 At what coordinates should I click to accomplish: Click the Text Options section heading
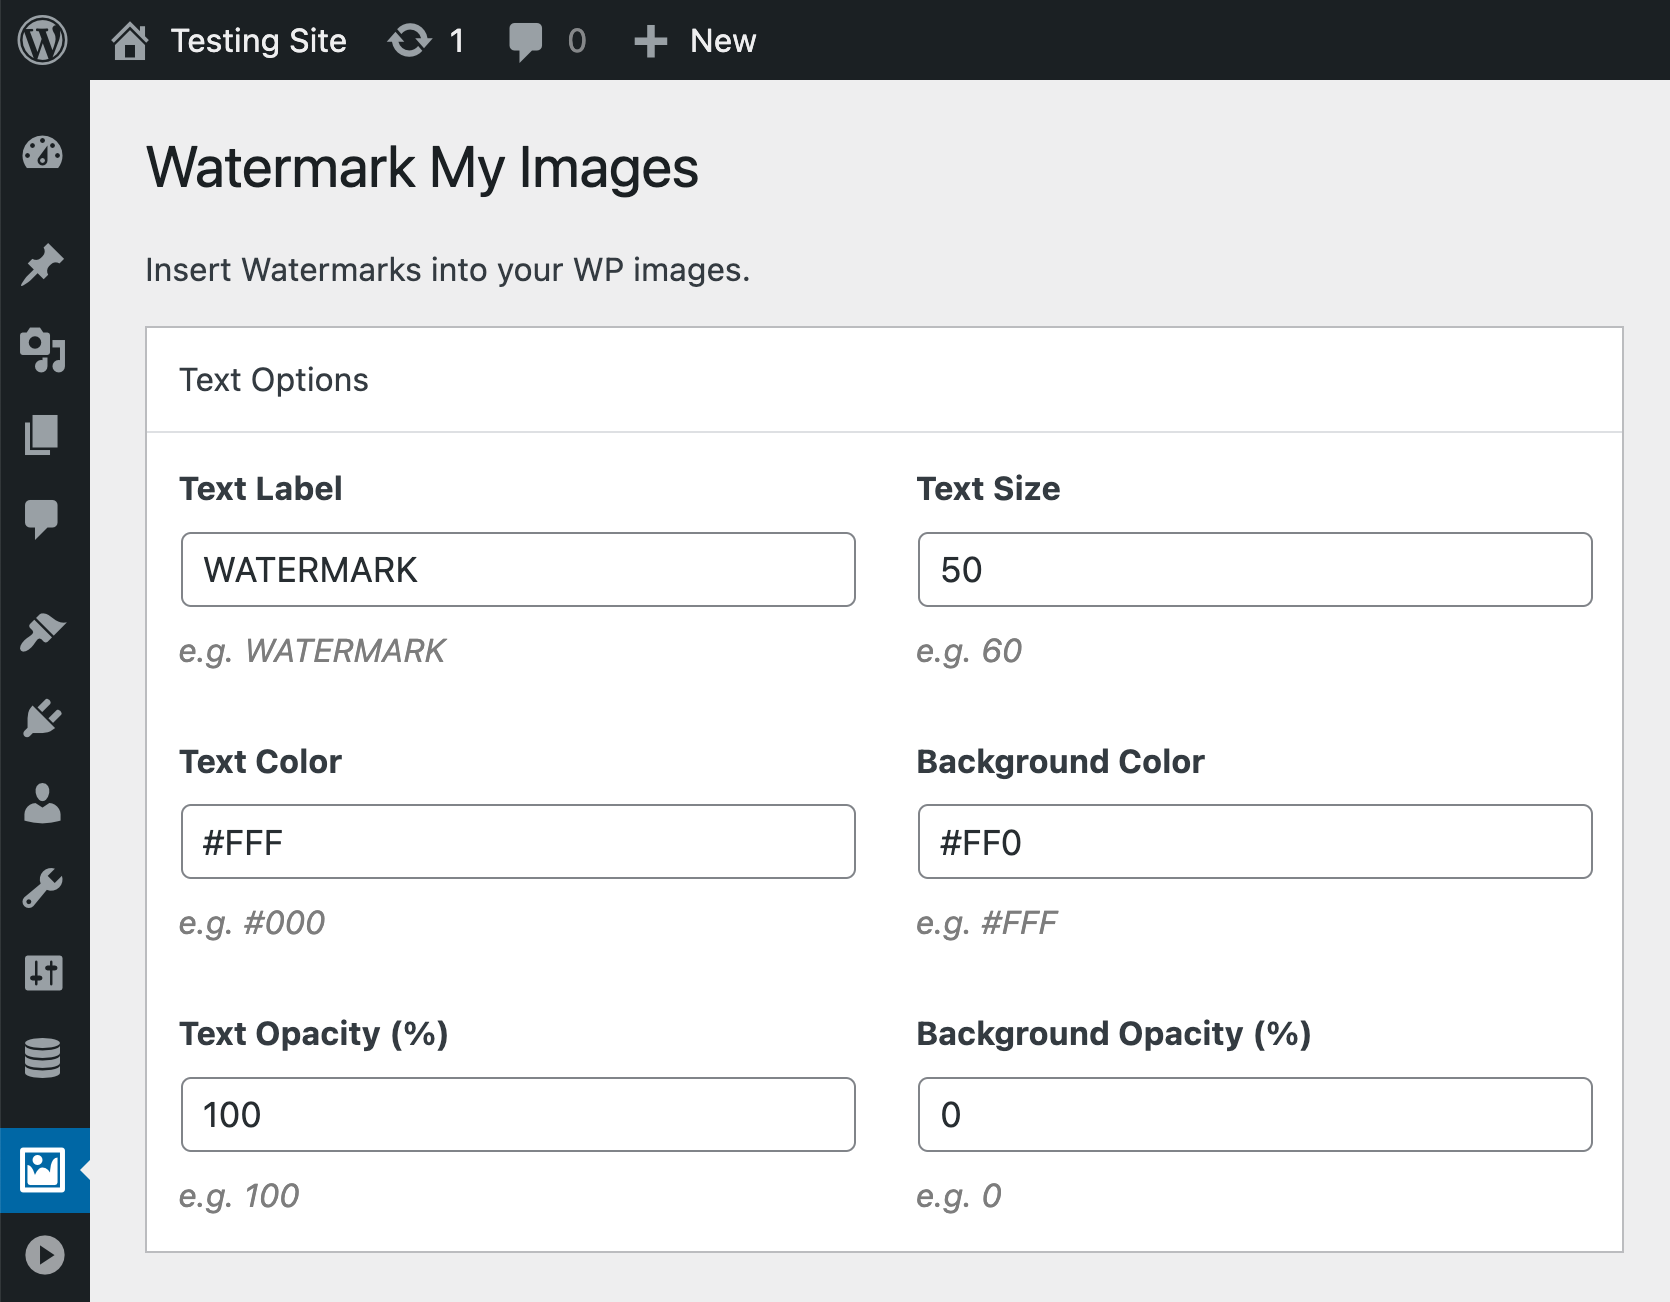pos(274,380)
